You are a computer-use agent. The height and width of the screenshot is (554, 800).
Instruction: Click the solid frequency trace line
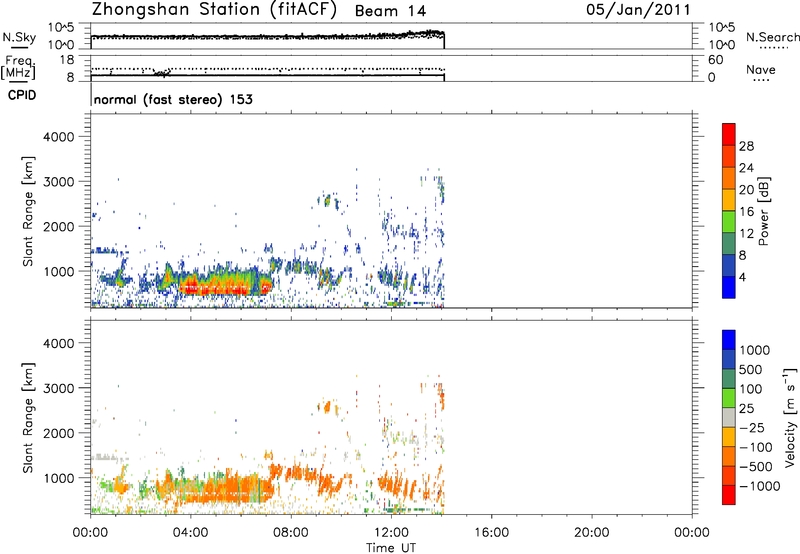(268, 76)
